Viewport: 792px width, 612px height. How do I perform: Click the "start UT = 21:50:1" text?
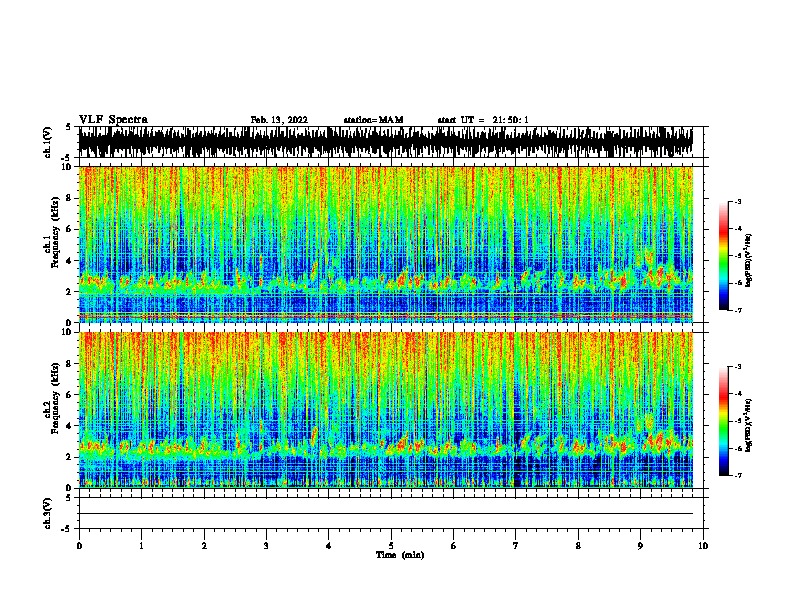tap(483, 120)
